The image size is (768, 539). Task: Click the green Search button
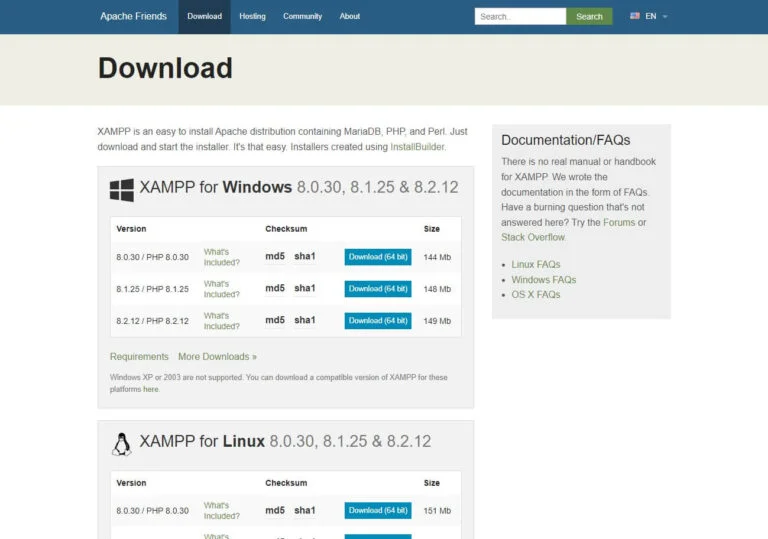(x=589, y=17)
